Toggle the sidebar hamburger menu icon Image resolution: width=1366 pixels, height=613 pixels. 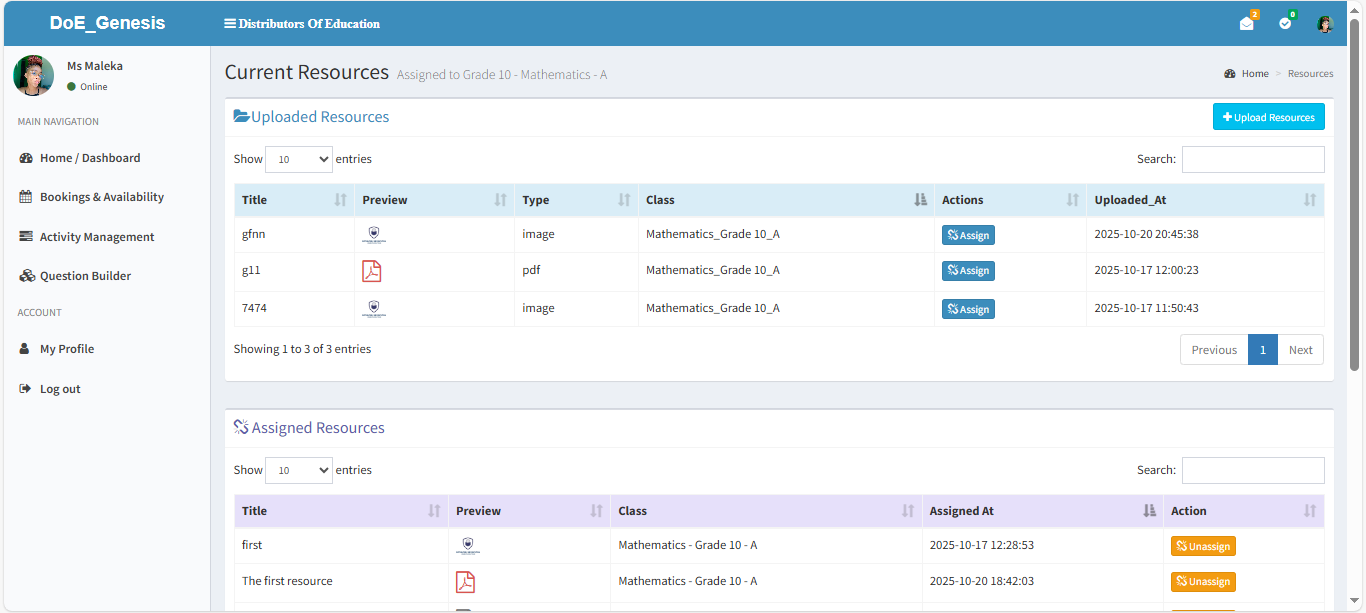[x=230, y=24]
